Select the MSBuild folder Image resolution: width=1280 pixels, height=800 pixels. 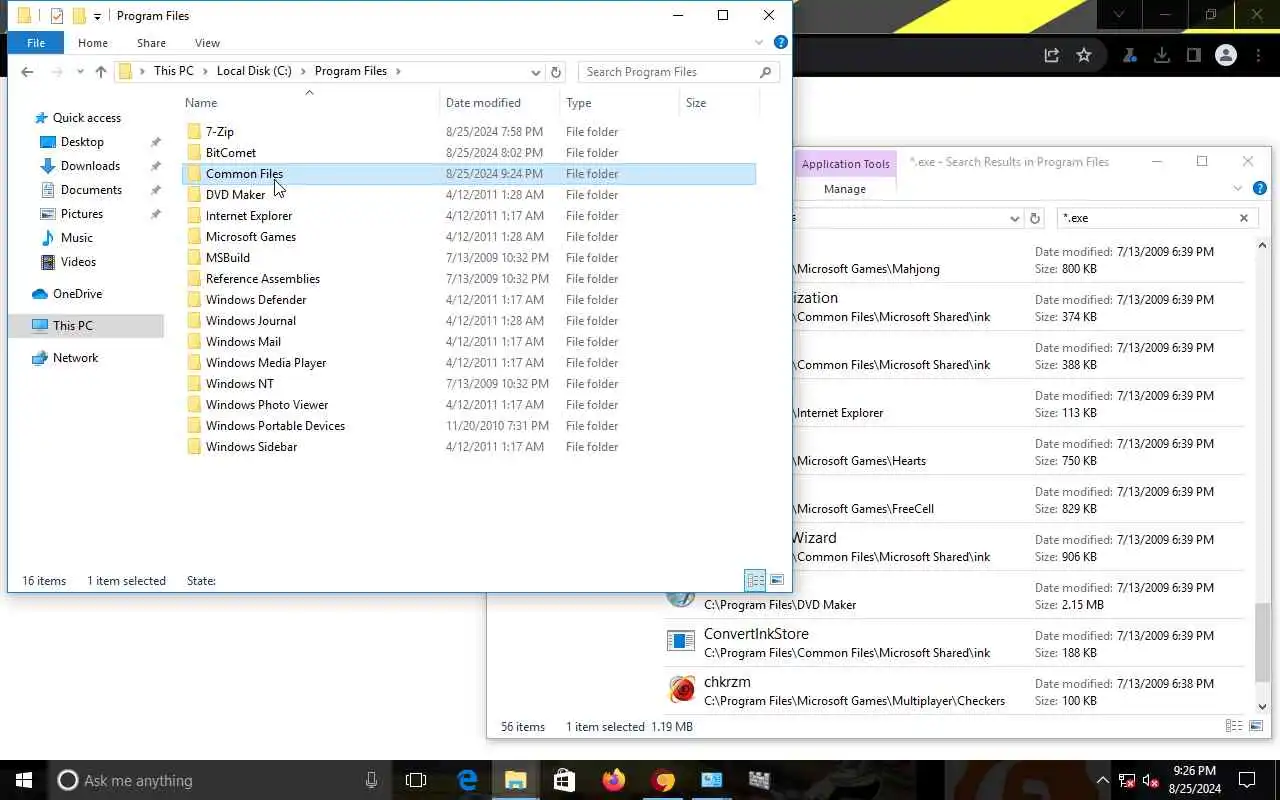tap(470, 258)
